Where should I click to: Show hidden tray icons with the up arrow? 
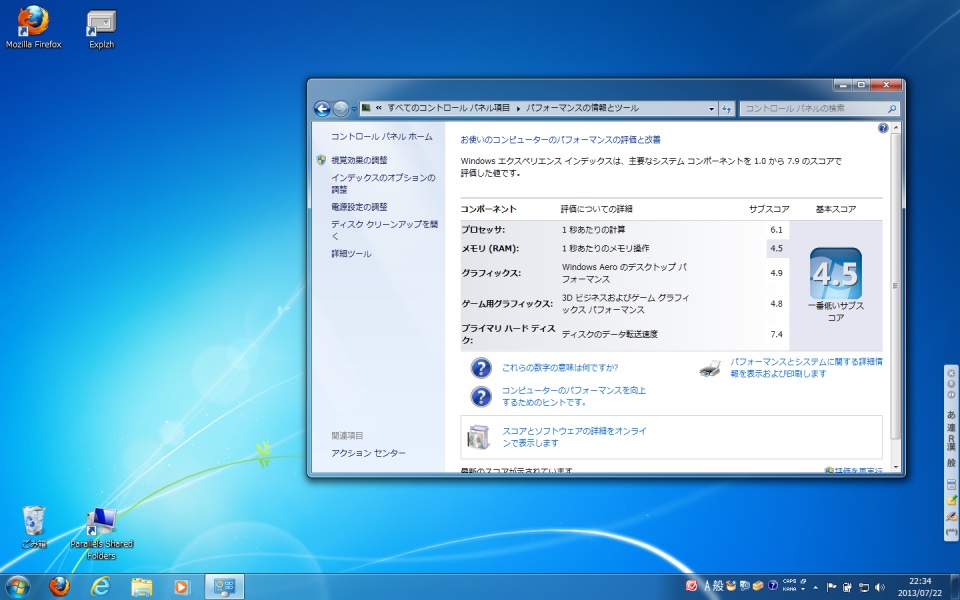click(x=816, y=587)
